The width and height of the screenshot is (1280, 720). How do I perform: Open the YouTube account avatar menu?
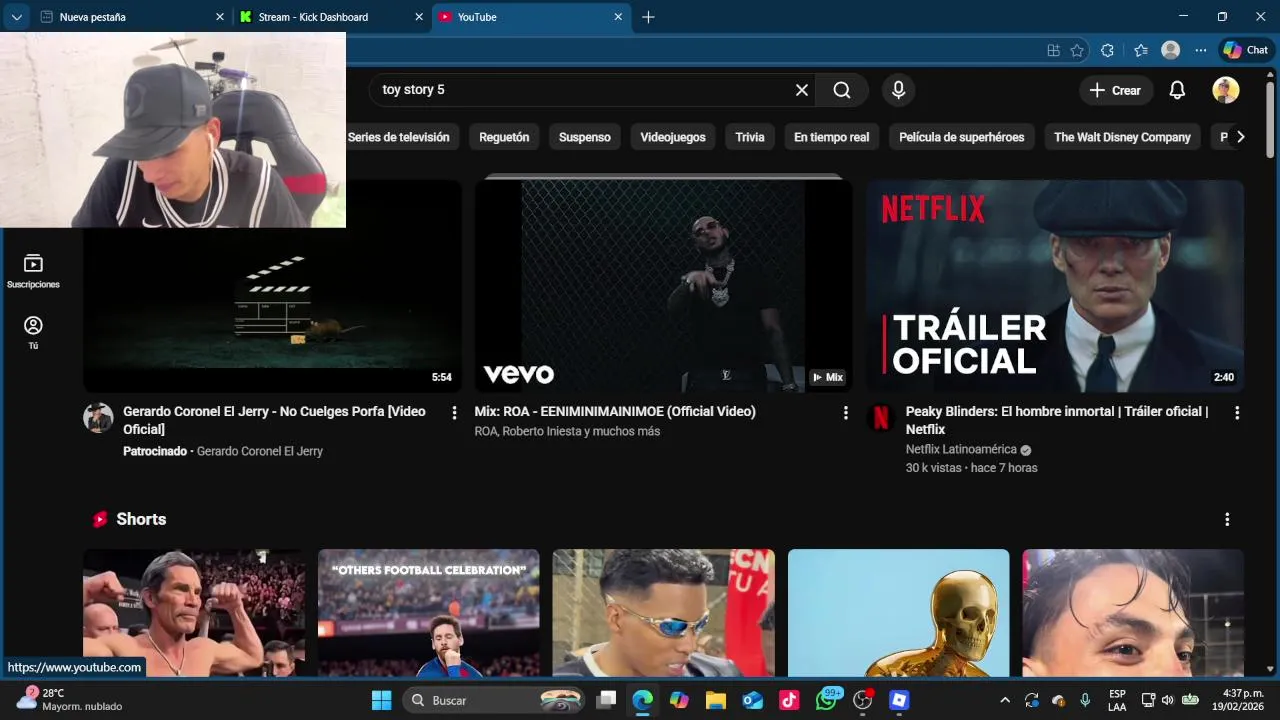(1225, 90)
